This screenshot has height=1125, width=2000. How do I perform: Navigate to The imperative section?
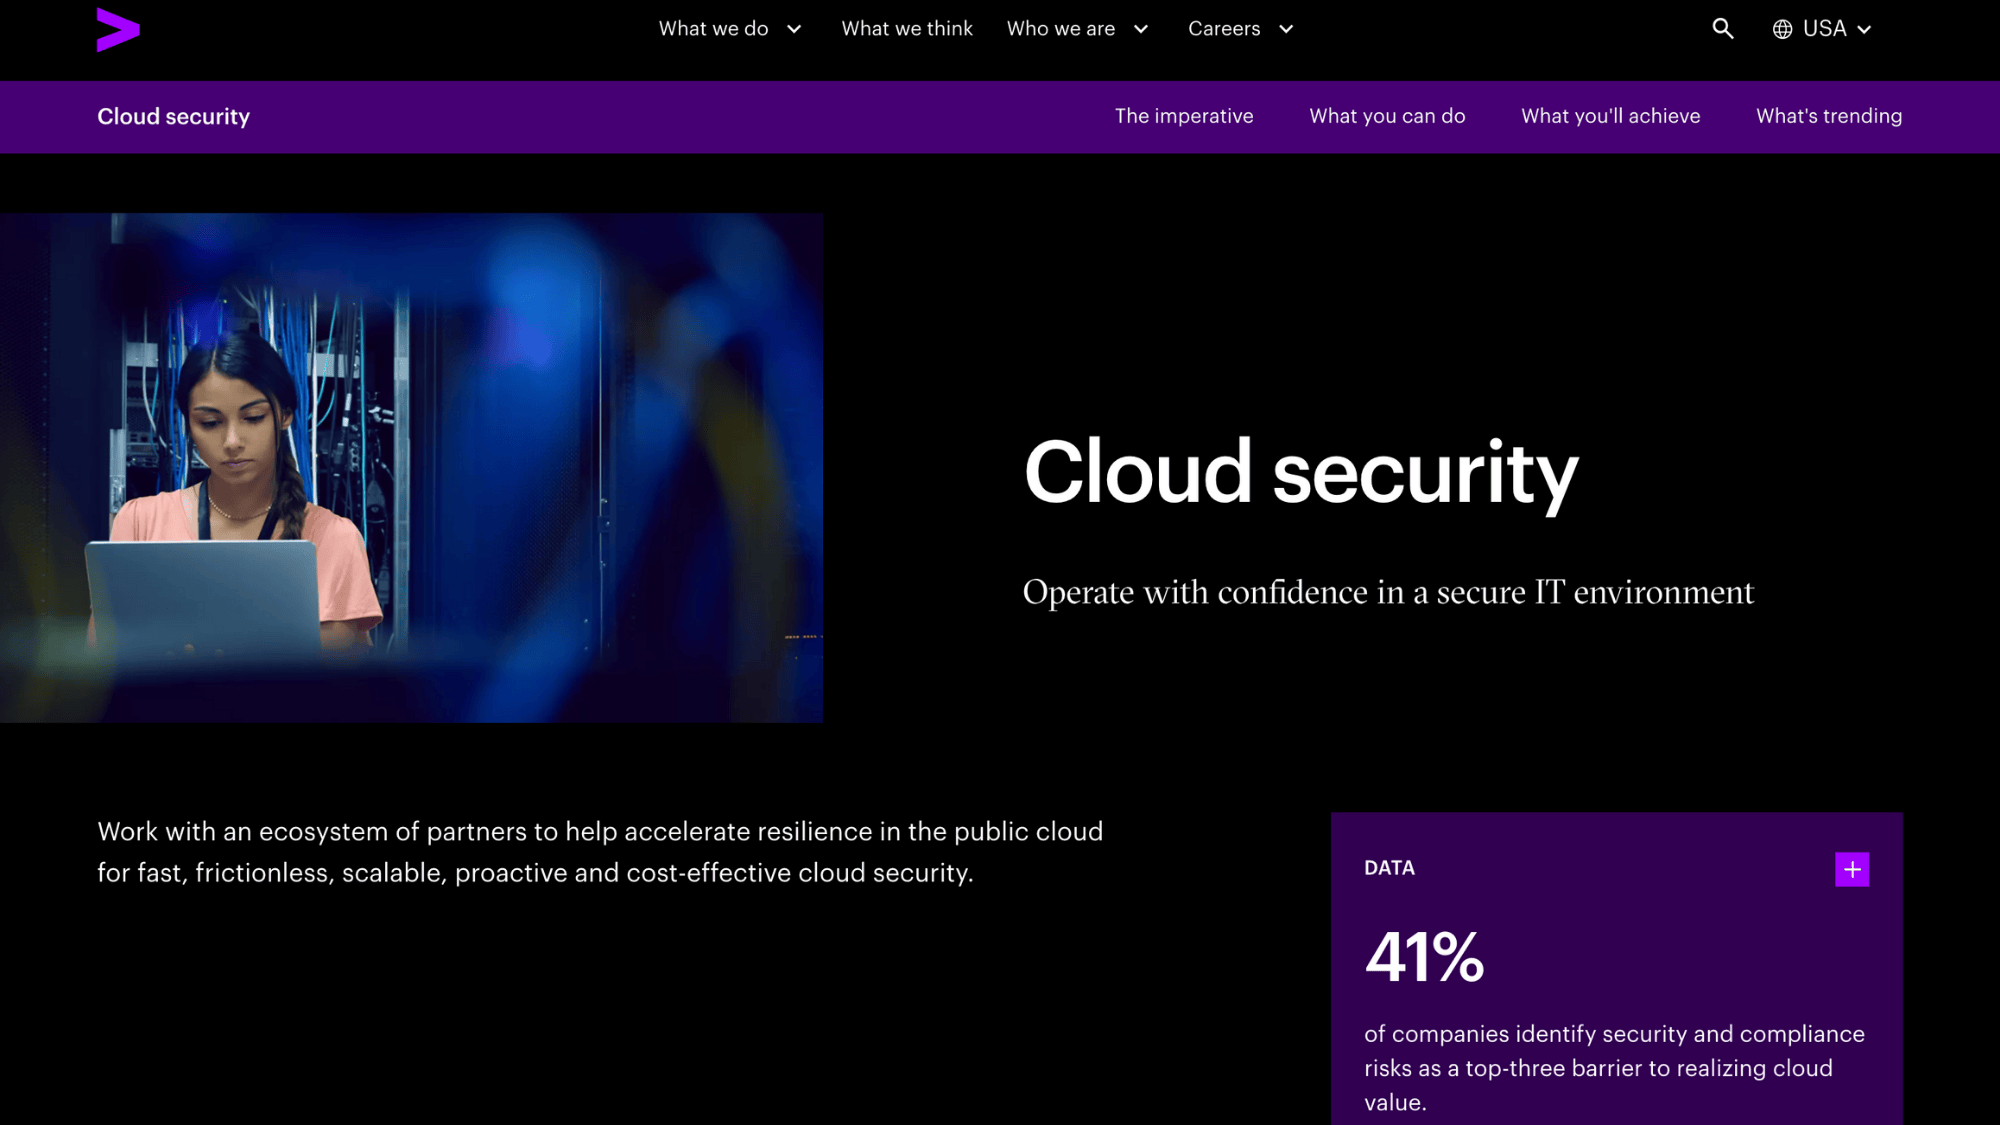[x=1184, y=116]
